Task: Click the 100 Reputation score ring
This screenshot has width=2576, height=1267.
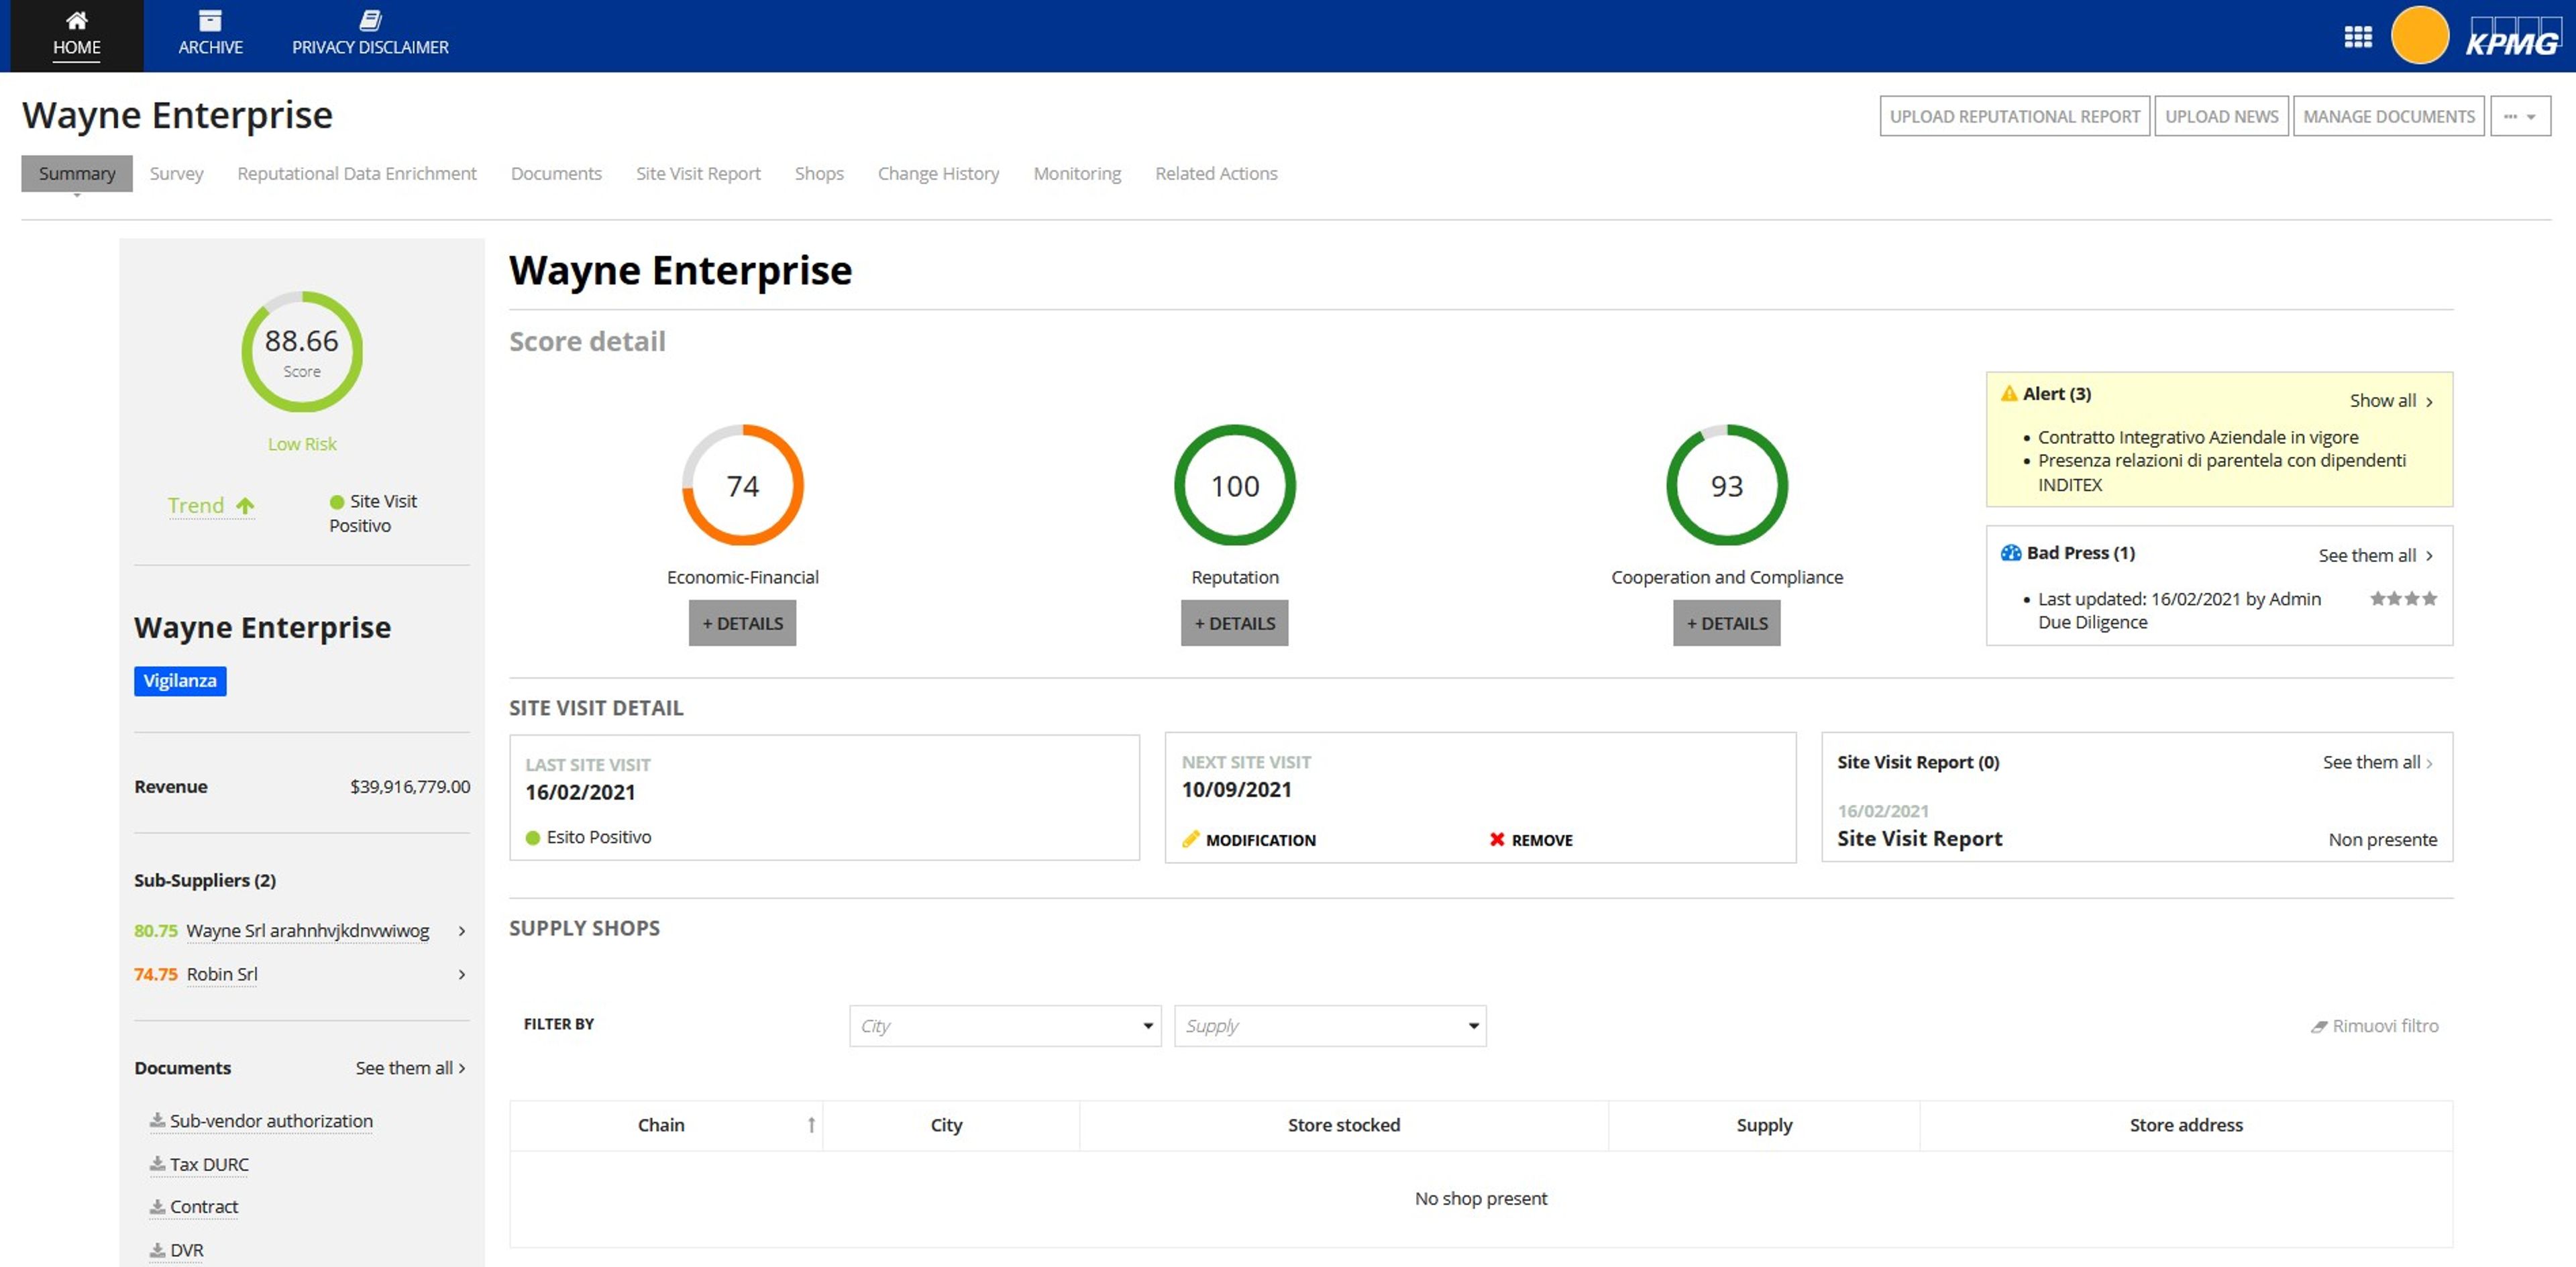Action: pyautogui.click(x=1234, y=485)
